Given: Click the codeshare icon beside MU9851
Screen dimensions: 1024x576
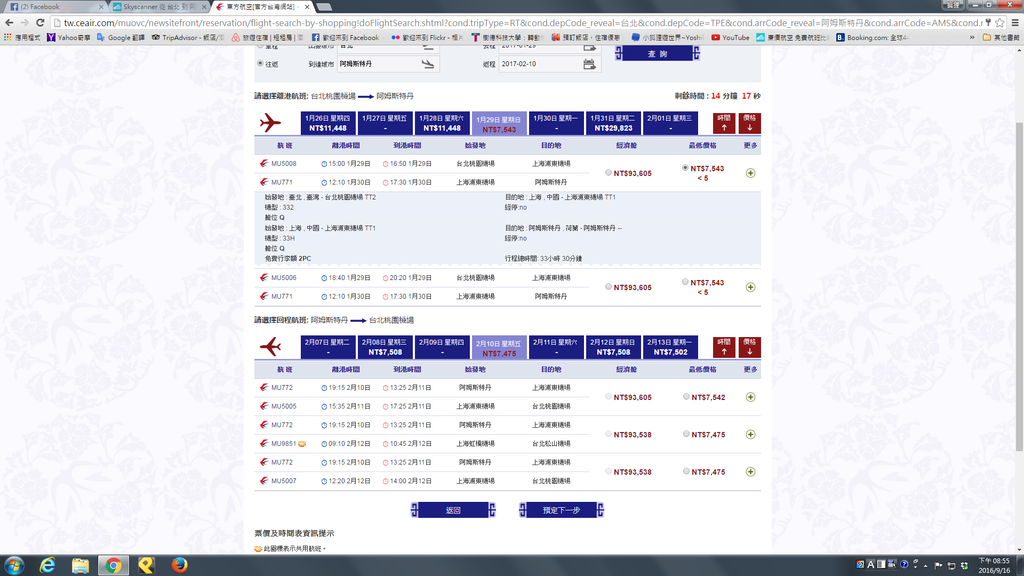Looking at the screenshot, I should click(302, 443).
